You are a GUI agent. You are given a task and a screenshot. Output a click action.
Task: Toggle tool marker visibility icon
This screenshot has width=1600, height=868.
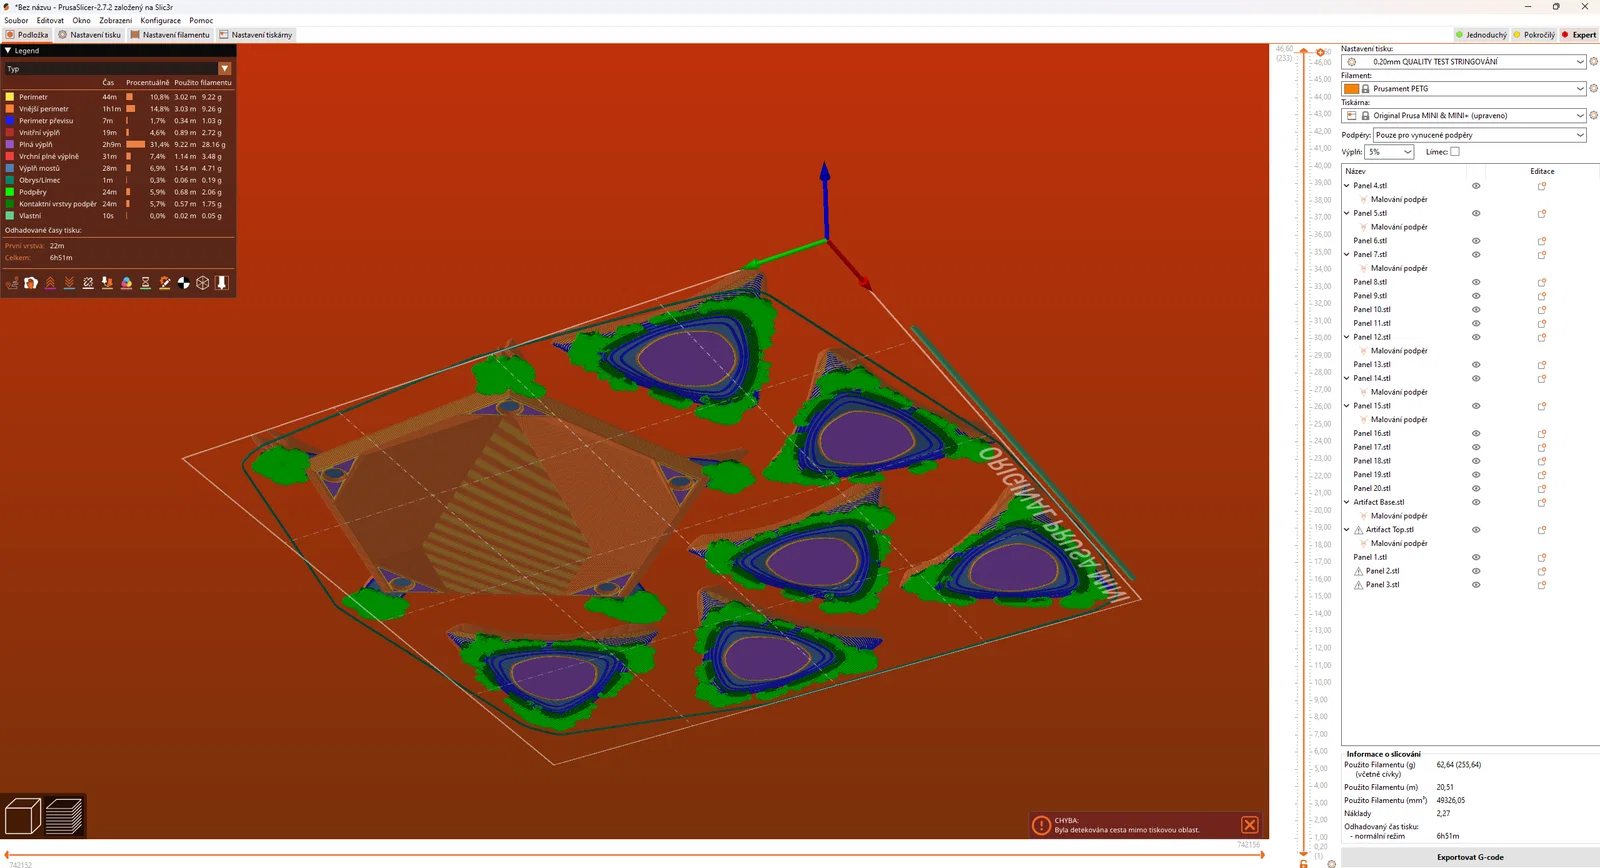click(222, 283)
